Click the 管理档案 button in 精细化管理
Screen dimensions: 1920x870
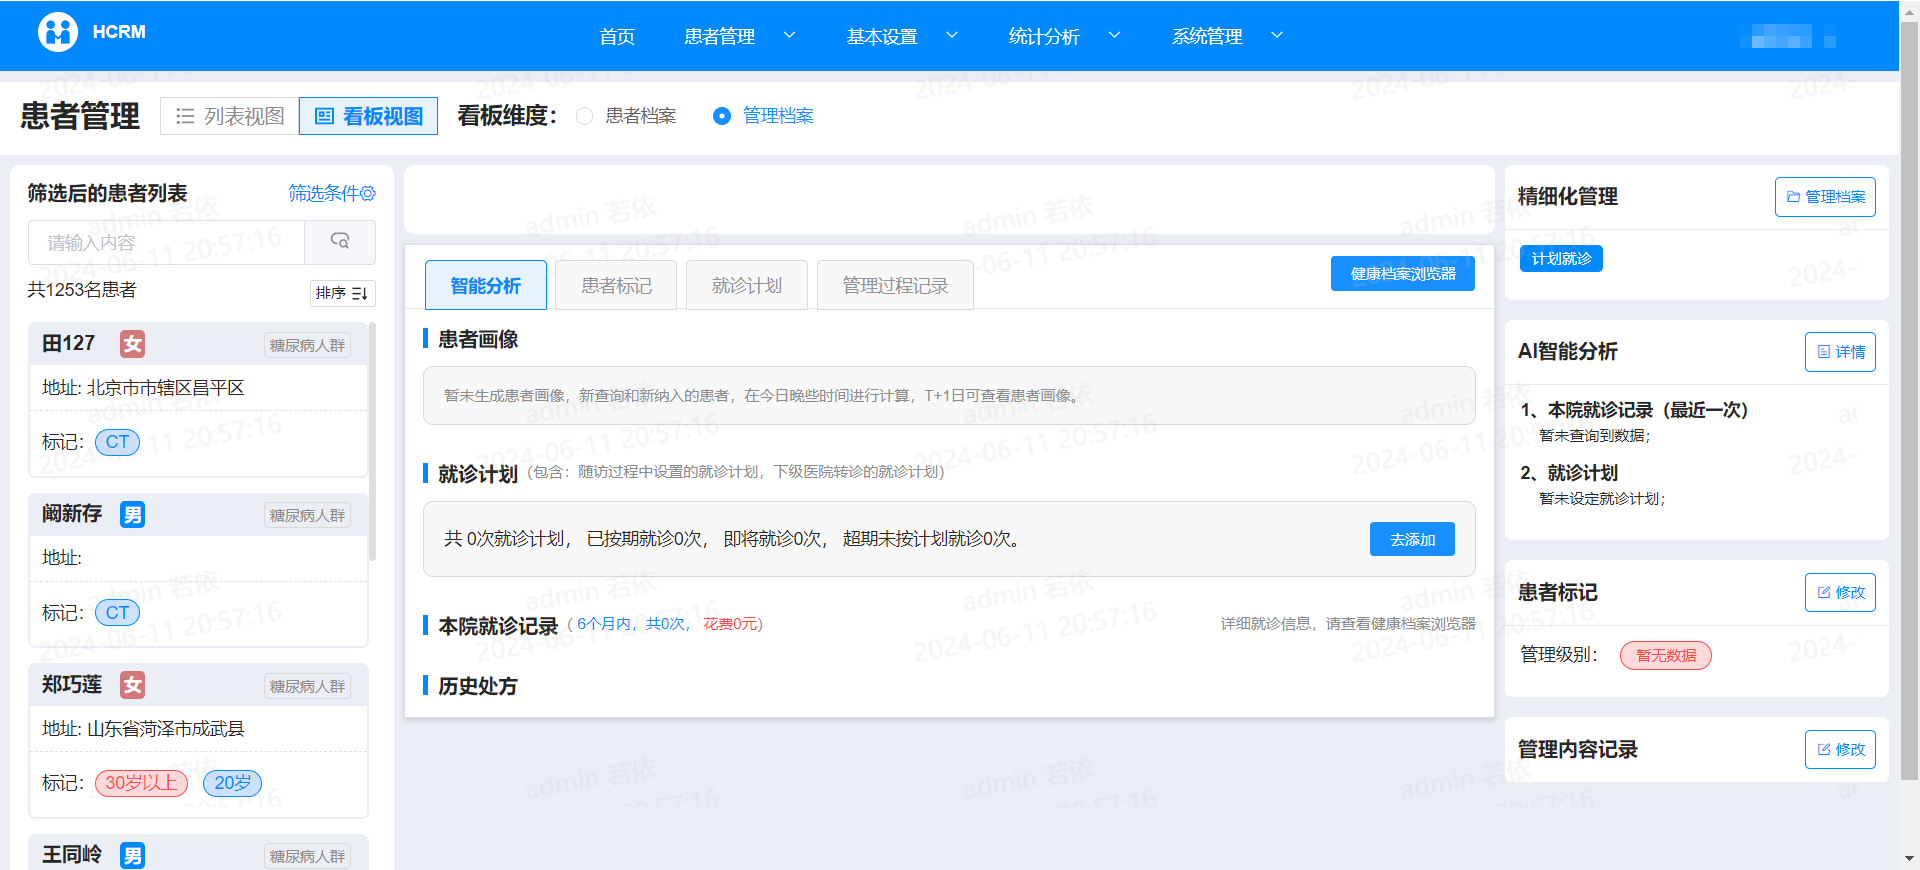[1825, 197]
